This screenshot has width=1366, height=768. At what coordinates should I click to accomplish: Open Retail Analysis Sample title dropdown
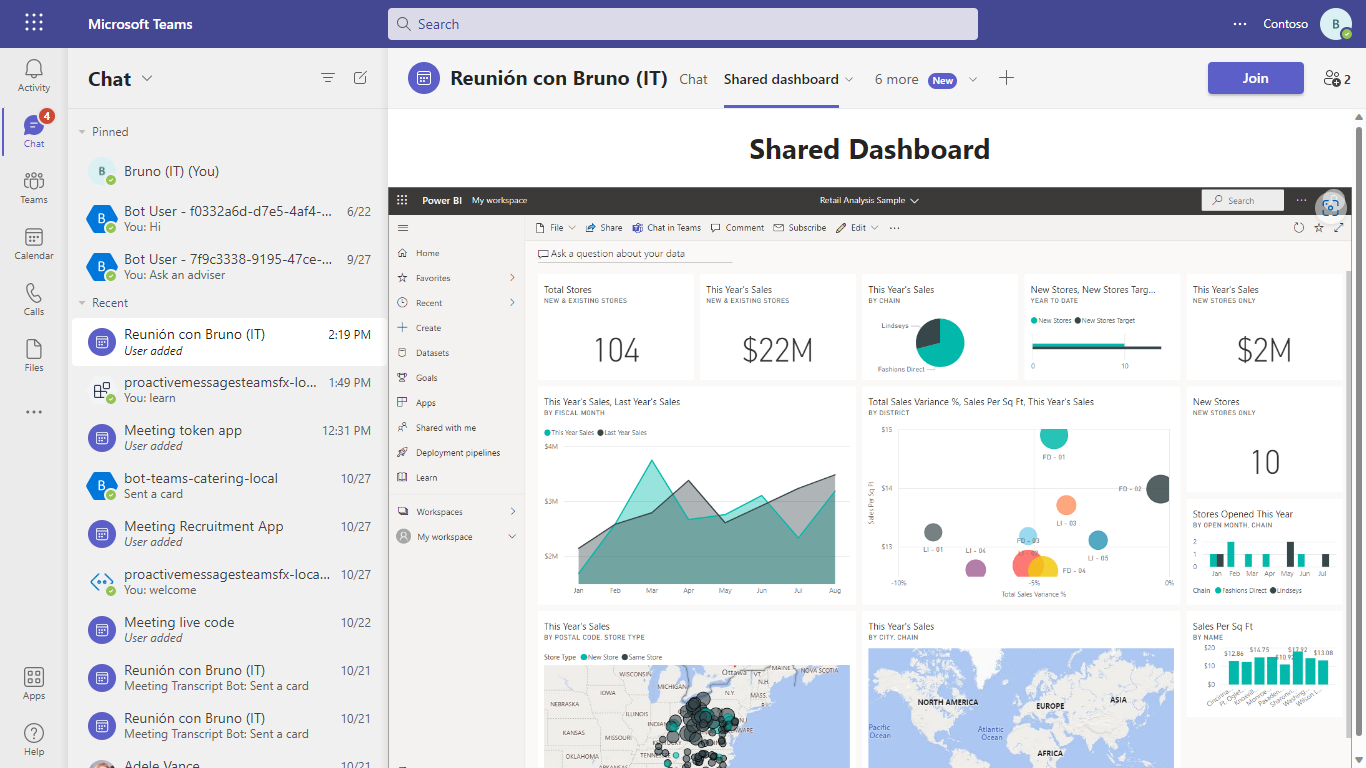pos(915,201)
